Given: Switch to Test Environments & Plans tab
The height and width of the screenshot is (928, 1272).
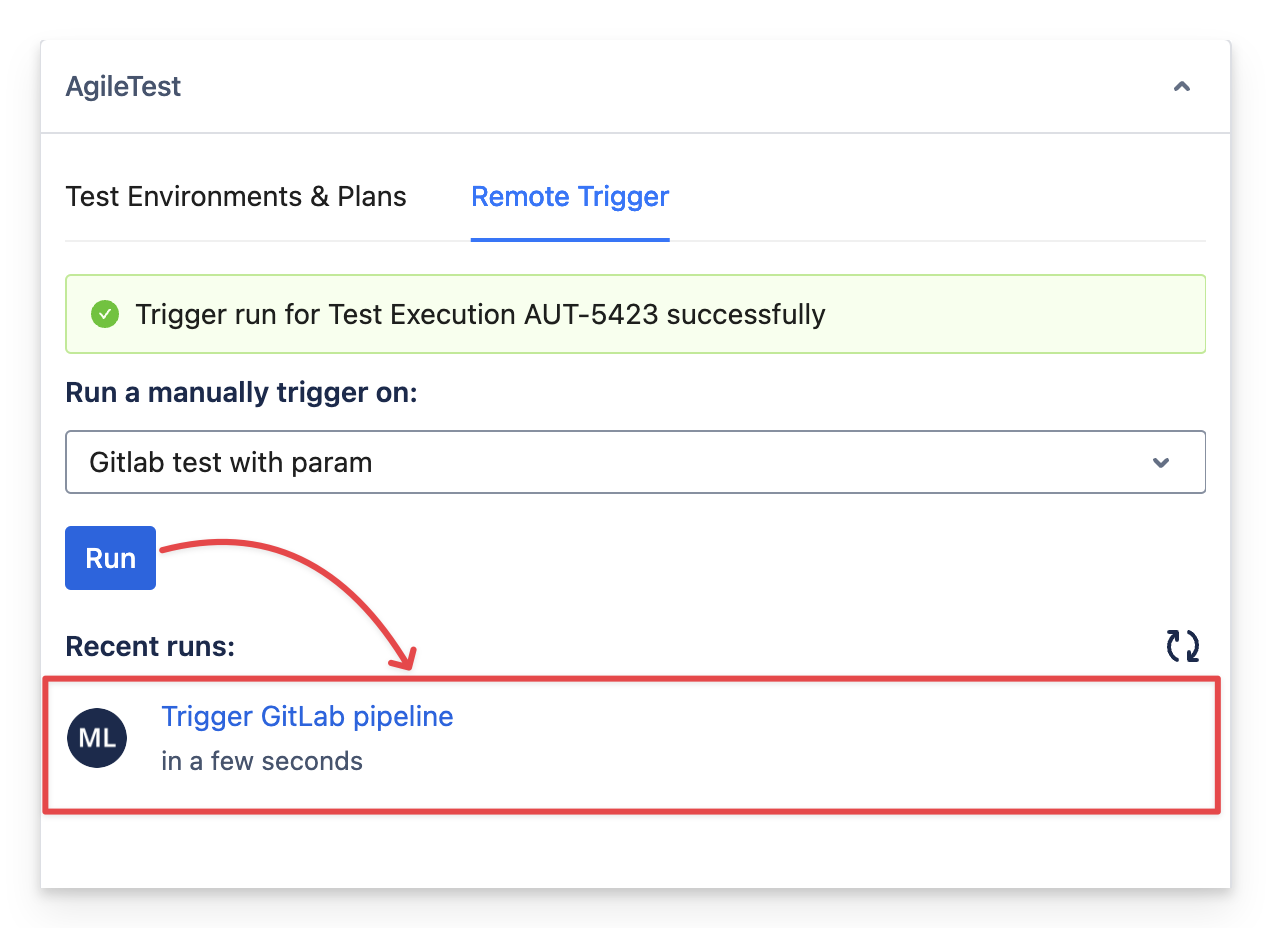Looking at the screenshot, I should click(236, 197).
